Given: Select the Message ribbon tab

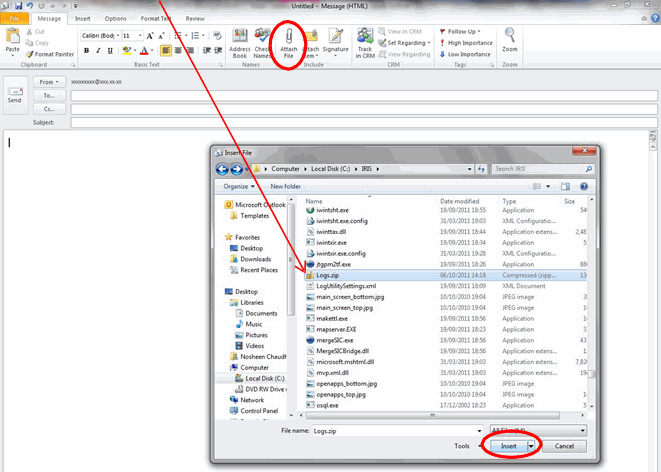Looking at the screenshot, I should click(x=49, y=19).
